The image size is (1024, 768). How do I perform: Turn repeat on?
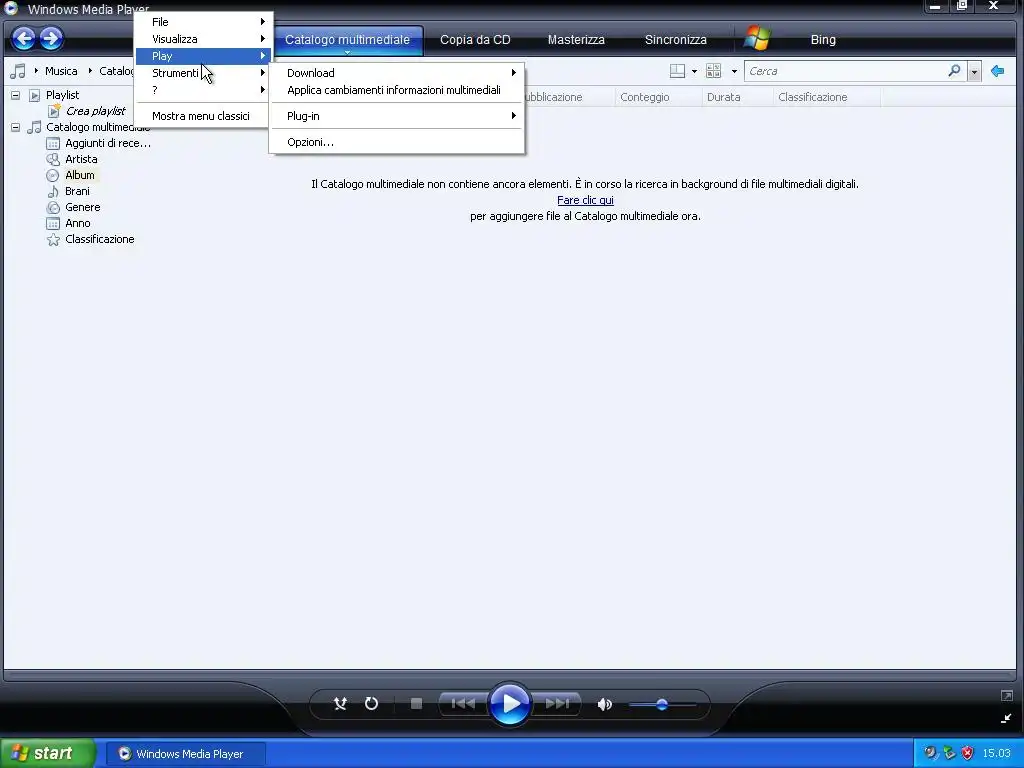point(372,703)
